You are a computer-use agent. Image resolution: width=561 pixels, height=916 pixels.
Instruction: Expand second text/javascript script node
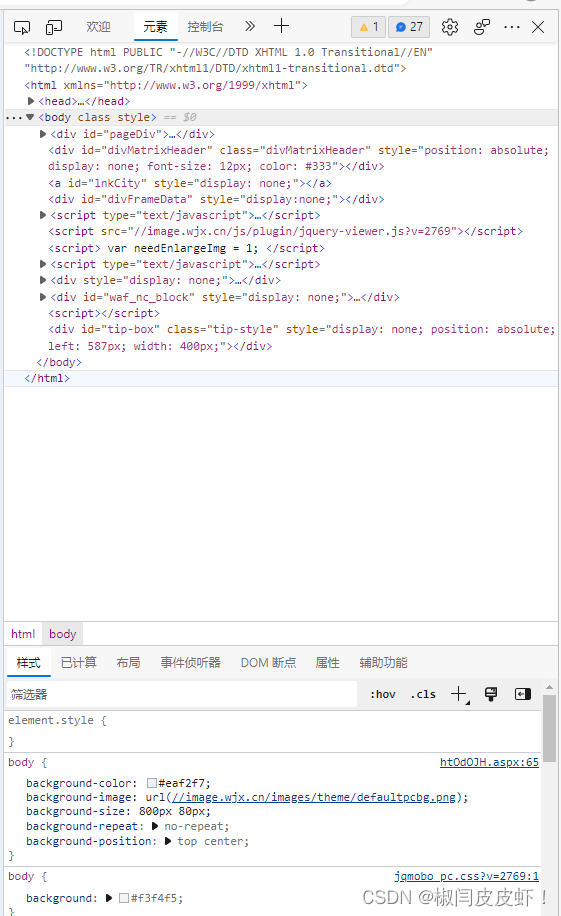click(x=43, y=264)
